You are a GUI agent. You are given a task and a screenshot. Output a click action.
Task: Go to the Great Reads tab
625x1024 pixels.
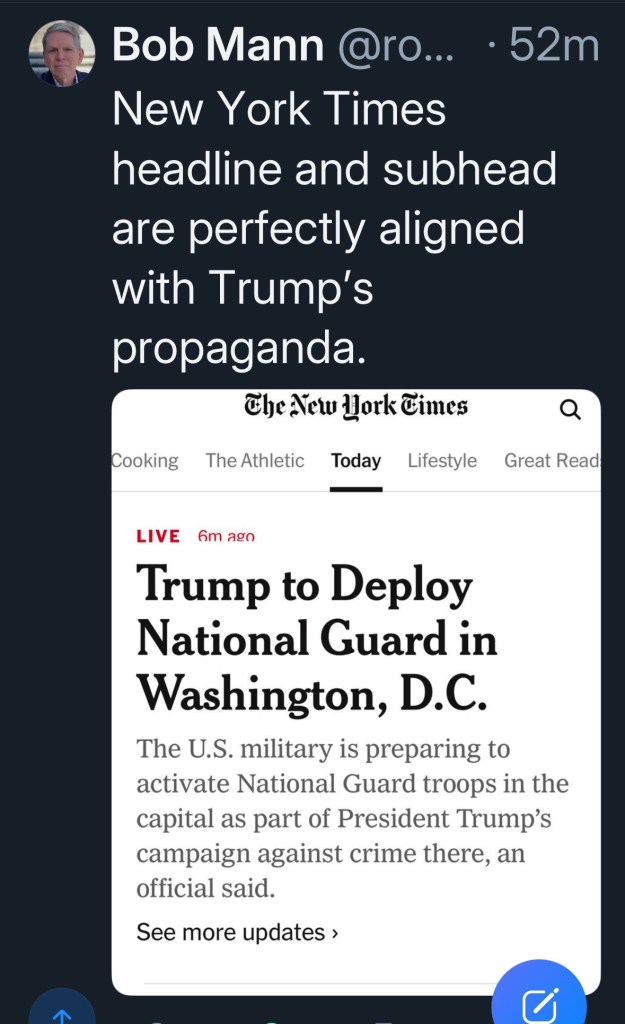coord(551,461)
